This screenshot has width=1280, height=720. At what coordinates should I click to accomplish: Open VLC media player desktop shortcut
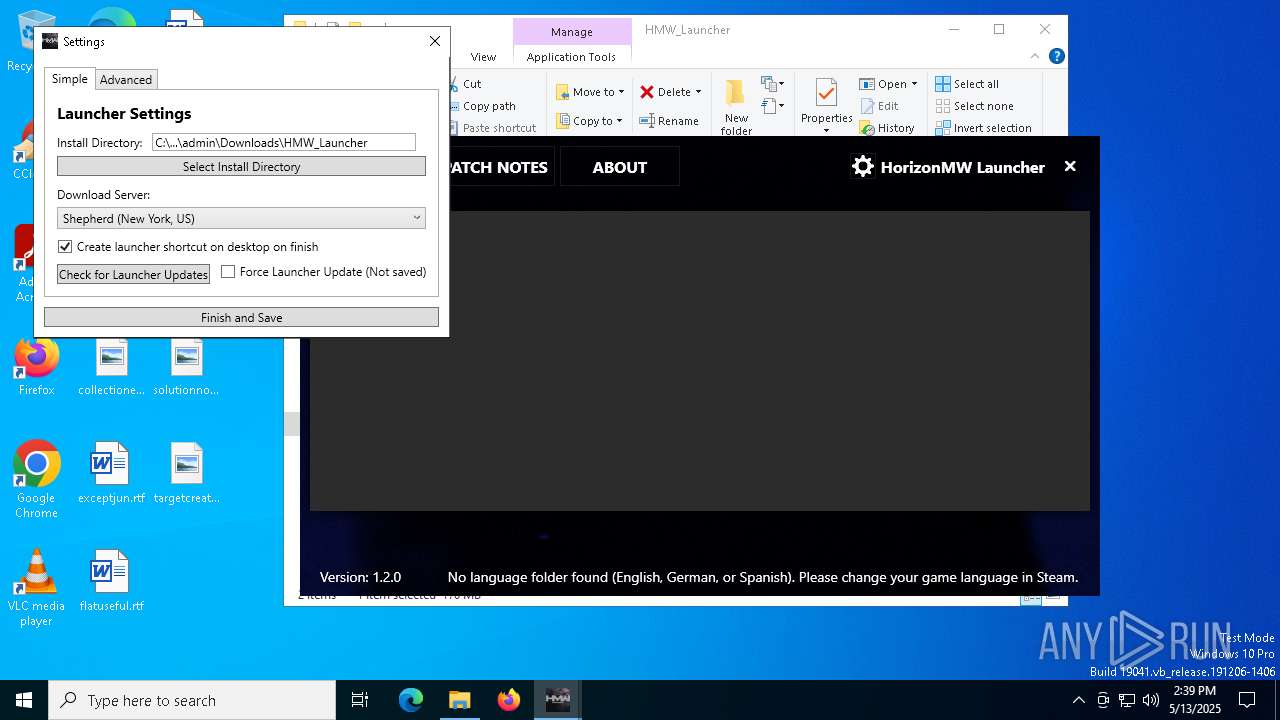tap(37, 587)
